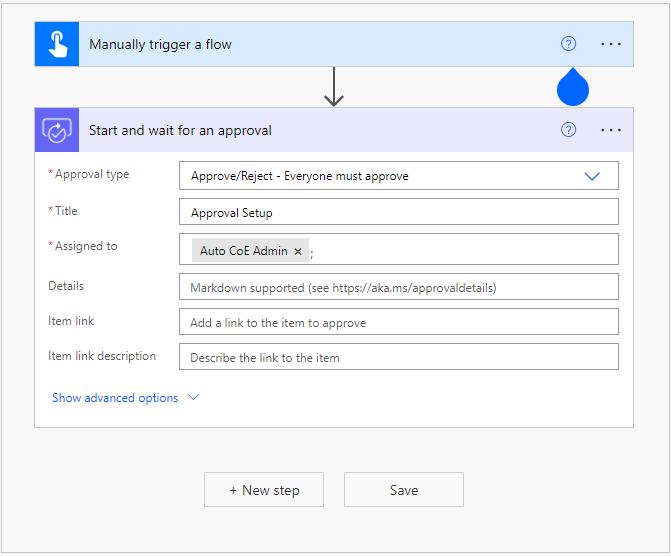Click the Item link description field
671x556 pixels.
(x=398, y=357)
